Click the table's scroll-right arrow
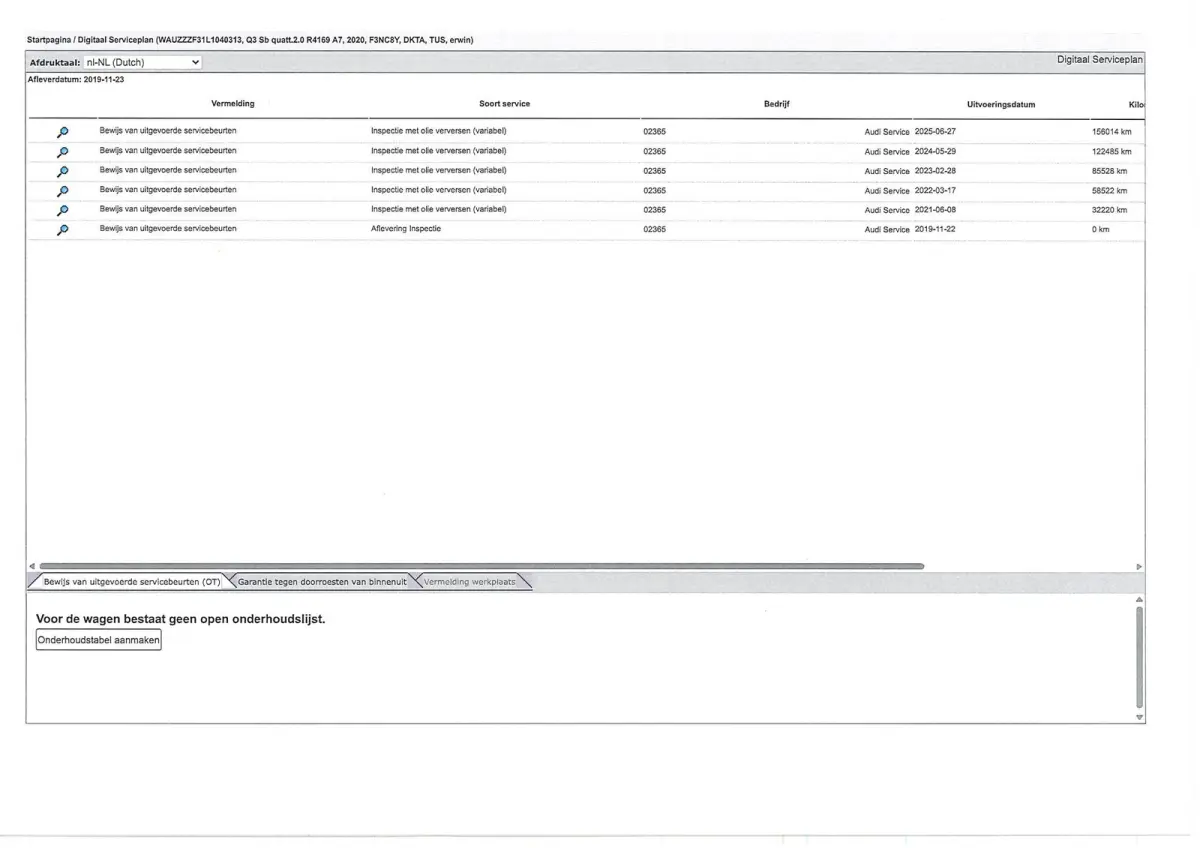This screenshot has height=848, width=1200. pyautogui.click(x=1139, y=566)
